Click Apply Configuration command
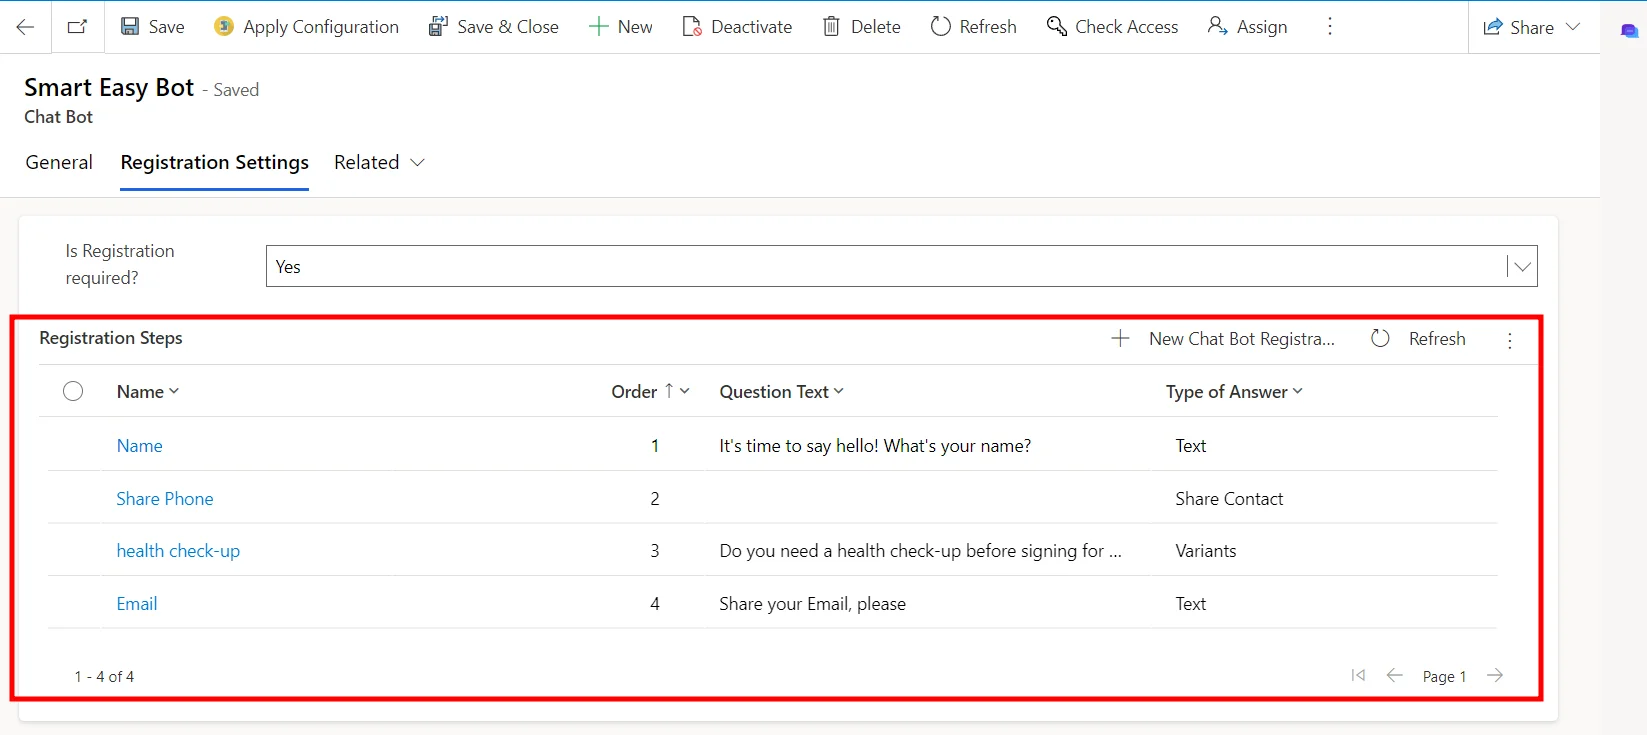 [x=306, y=27]
